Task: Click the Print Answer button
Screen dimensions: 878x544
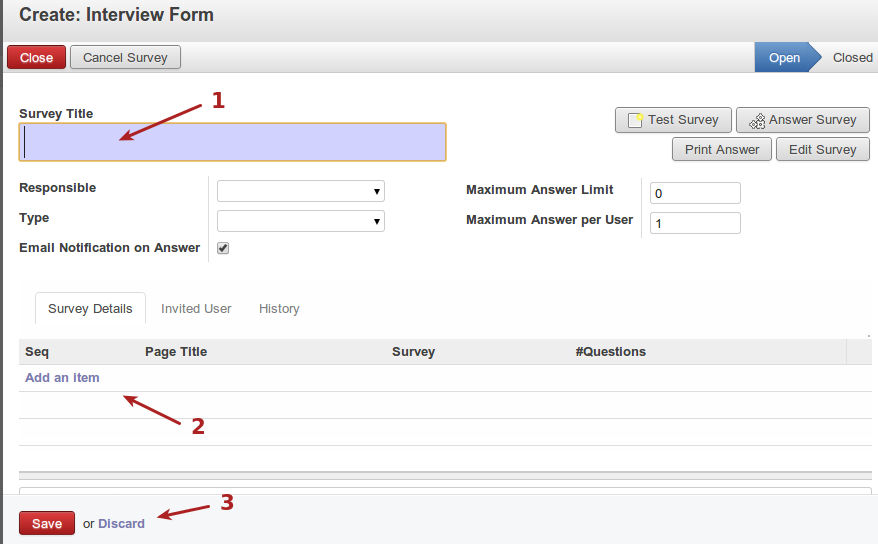Action: click(x=722, y=150)
